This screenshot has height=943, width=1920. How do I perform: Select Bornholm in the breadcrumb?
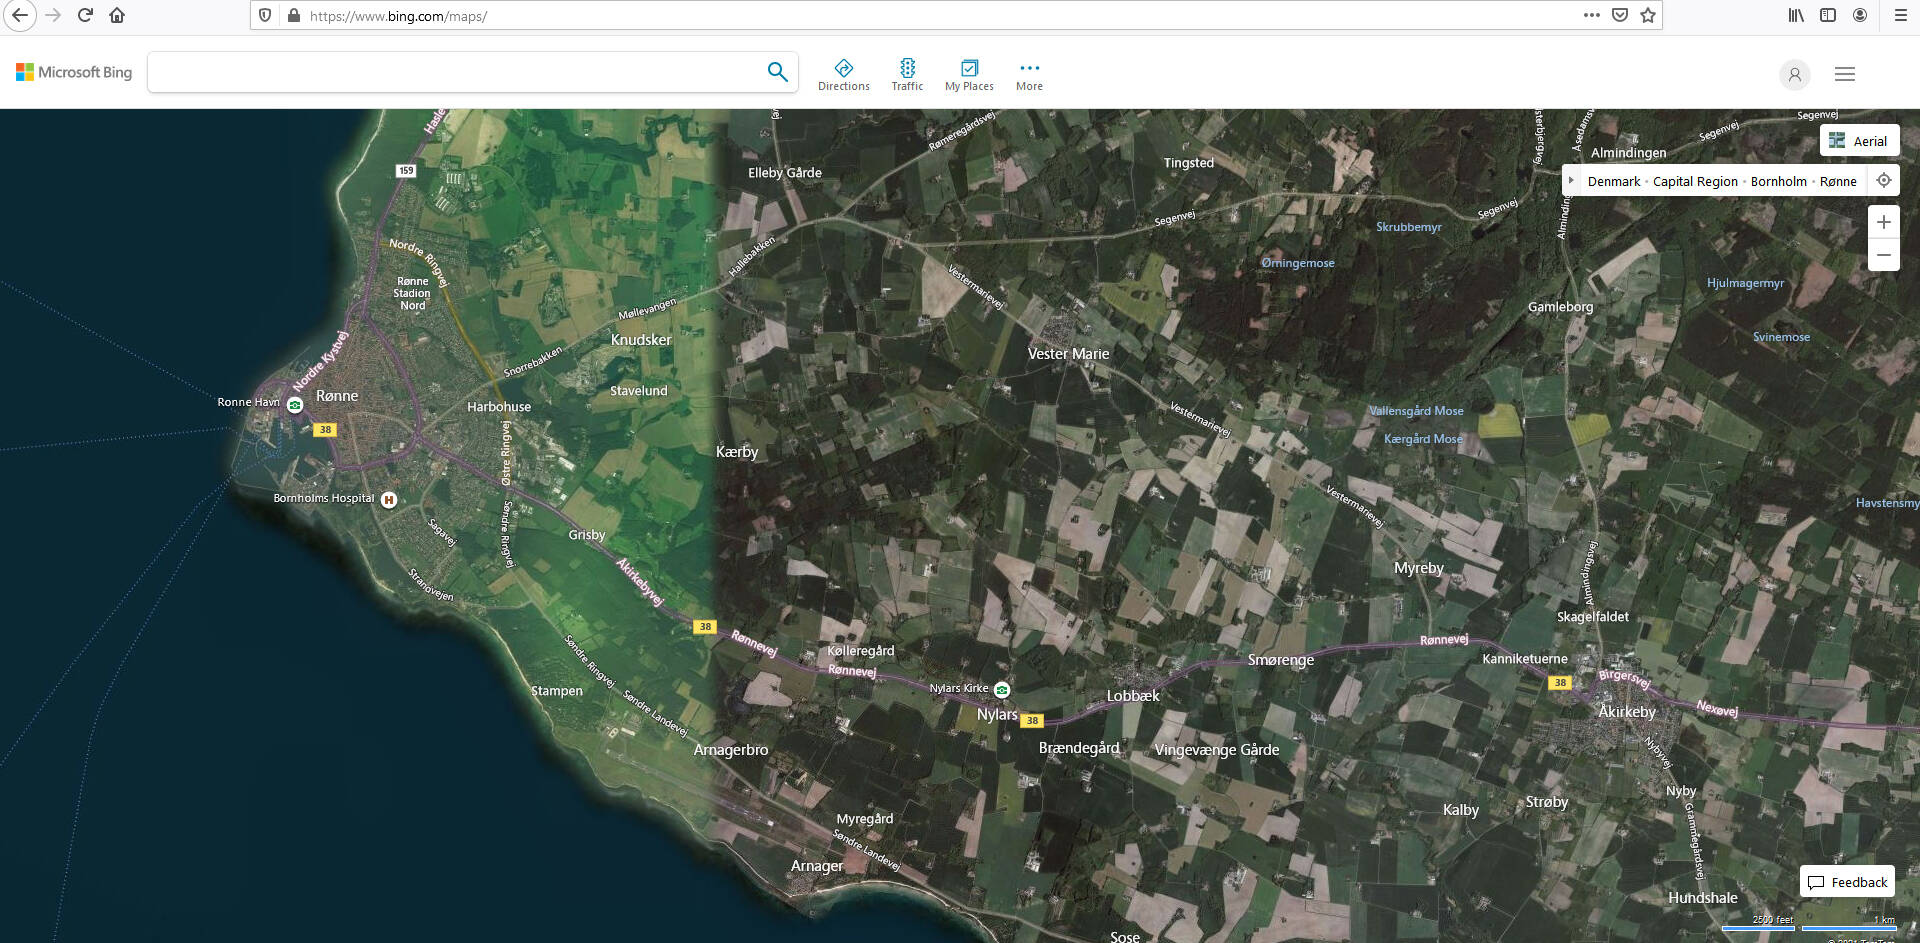tap(1778, 181)
